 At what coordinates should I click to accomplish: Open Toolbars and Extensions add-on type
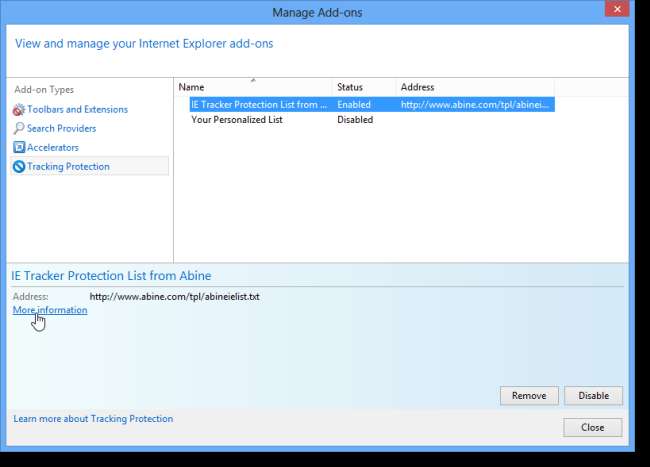(78, 109)
